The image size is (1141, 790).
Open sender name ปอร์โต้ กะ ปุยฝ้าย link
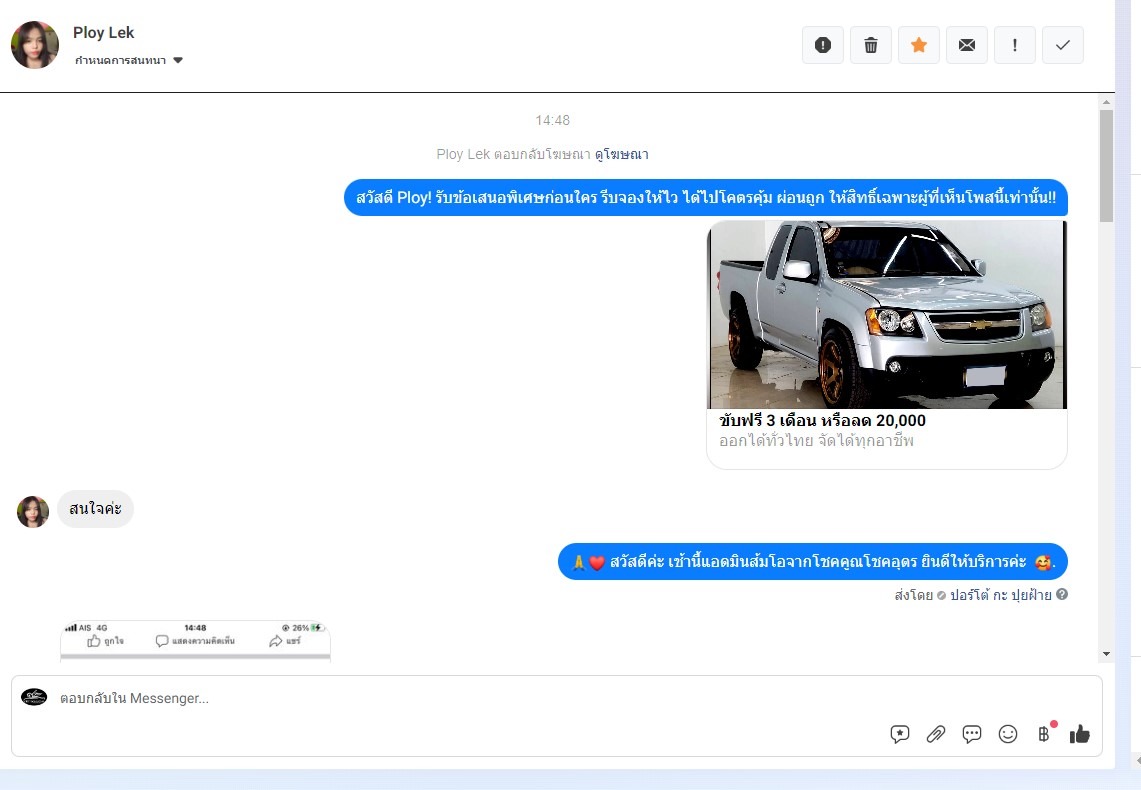coord(1001,595)
